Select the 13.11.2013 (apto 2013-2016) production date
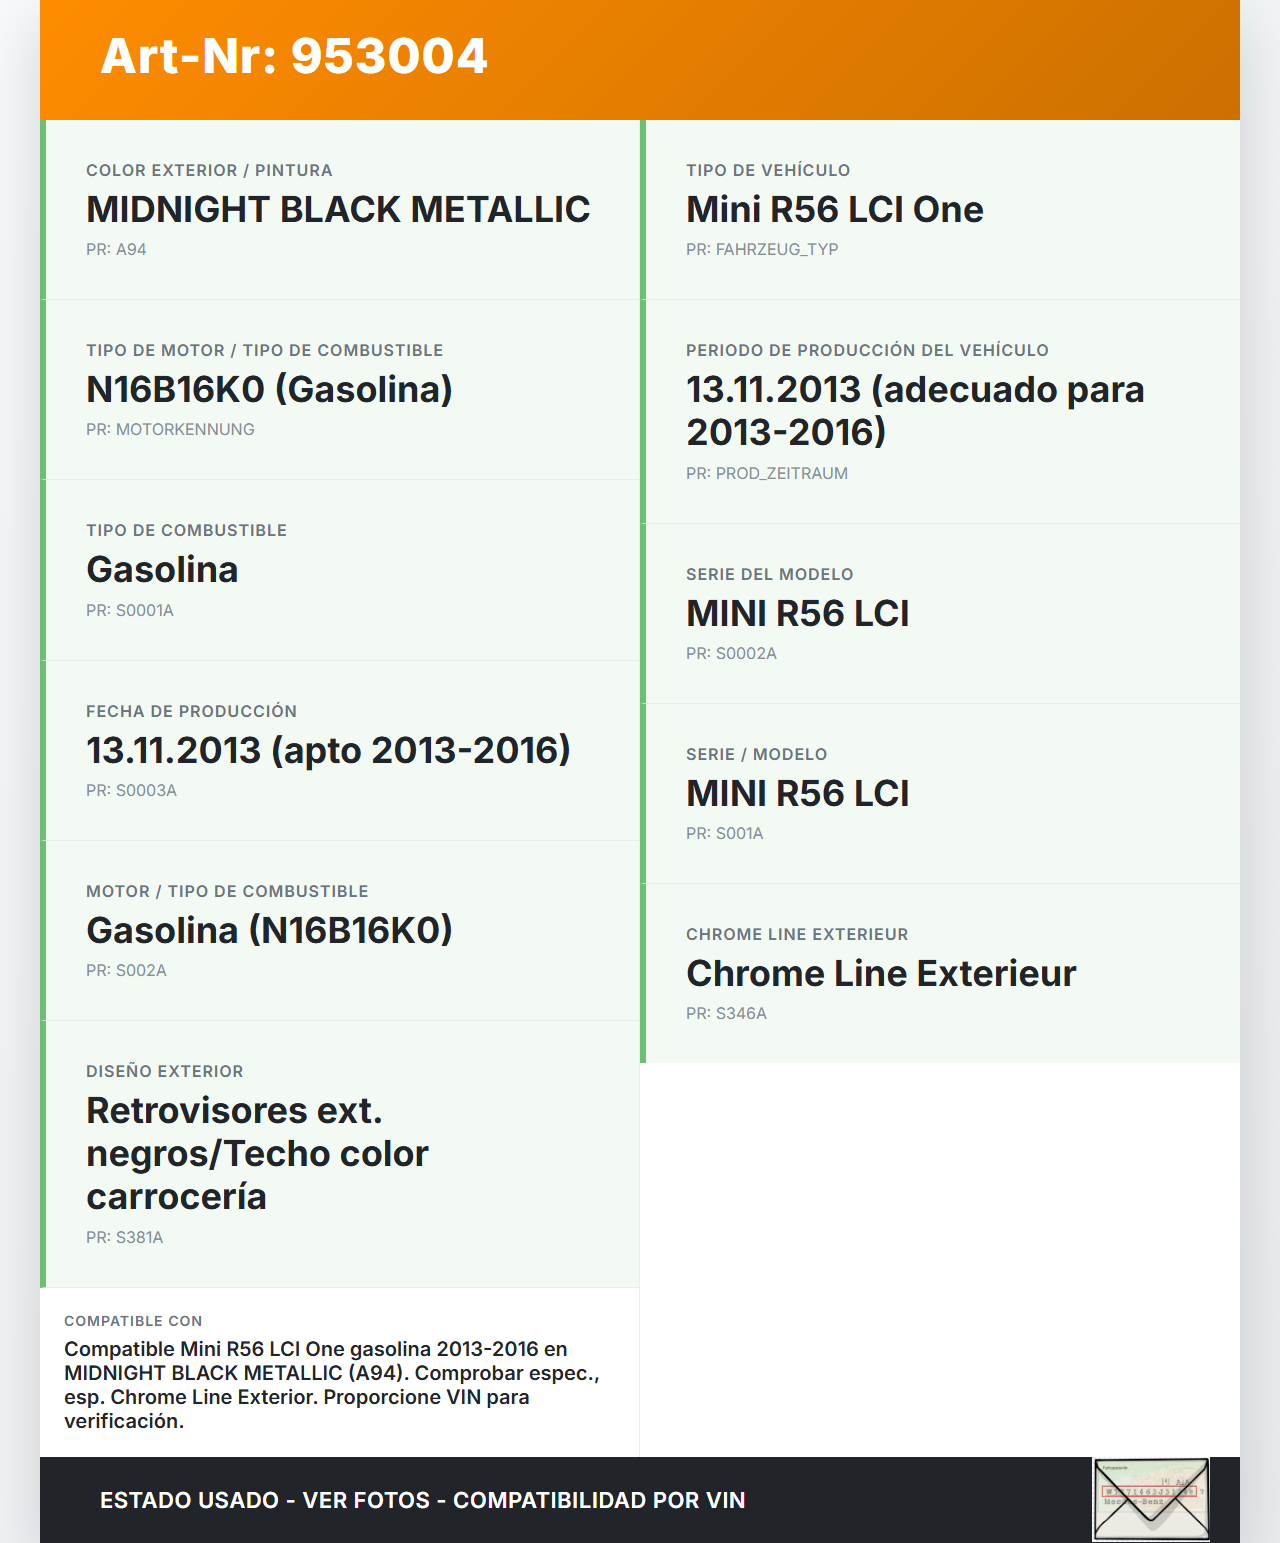 click(328, 751)
